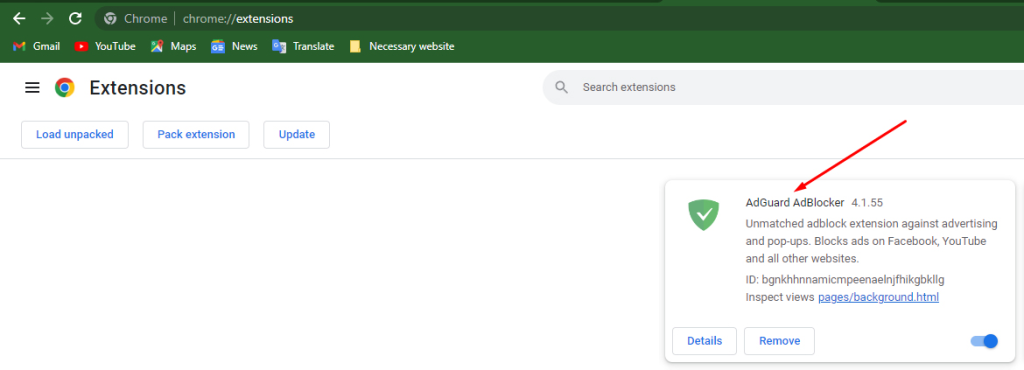This screenshot has height=370, width=1024.
Task: Click the browser forward arrow
Action: [x=47, y=19]
